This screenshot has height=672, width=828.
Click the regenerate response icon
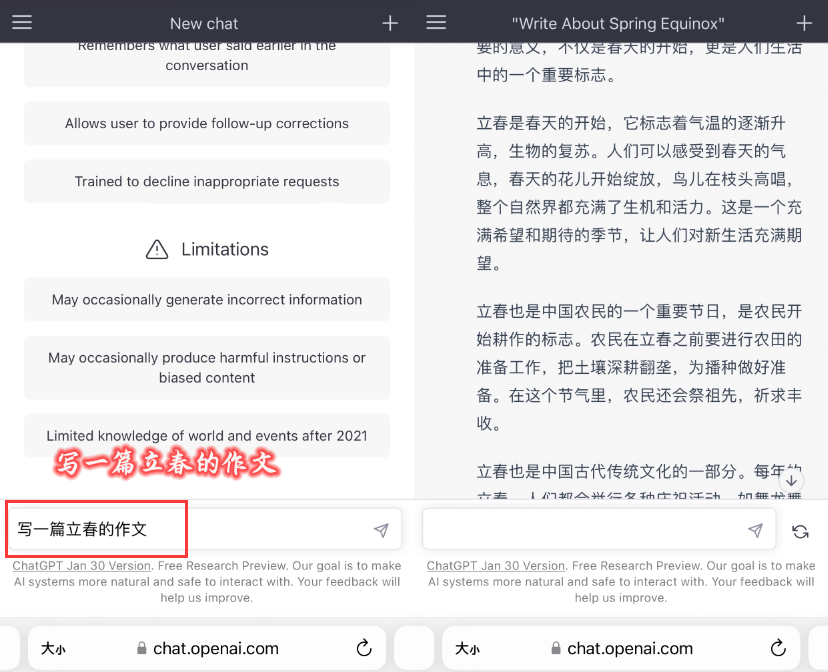click(800, 531)
